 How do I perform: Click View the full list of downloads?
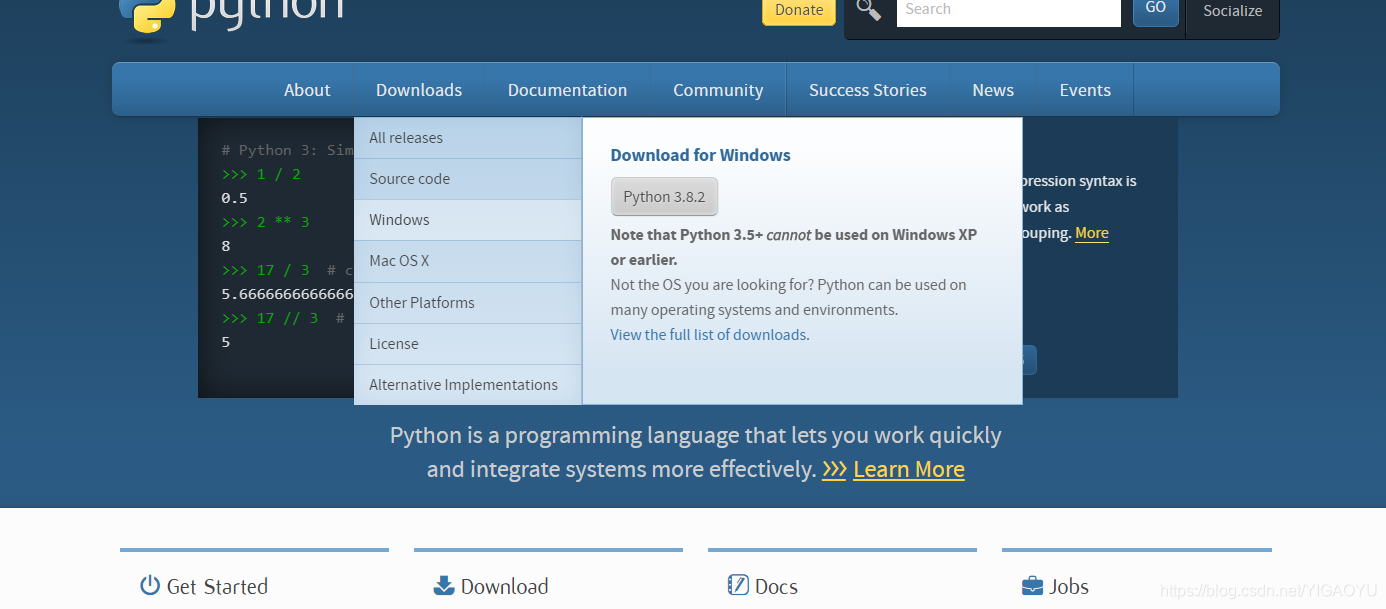coord(710,335)
